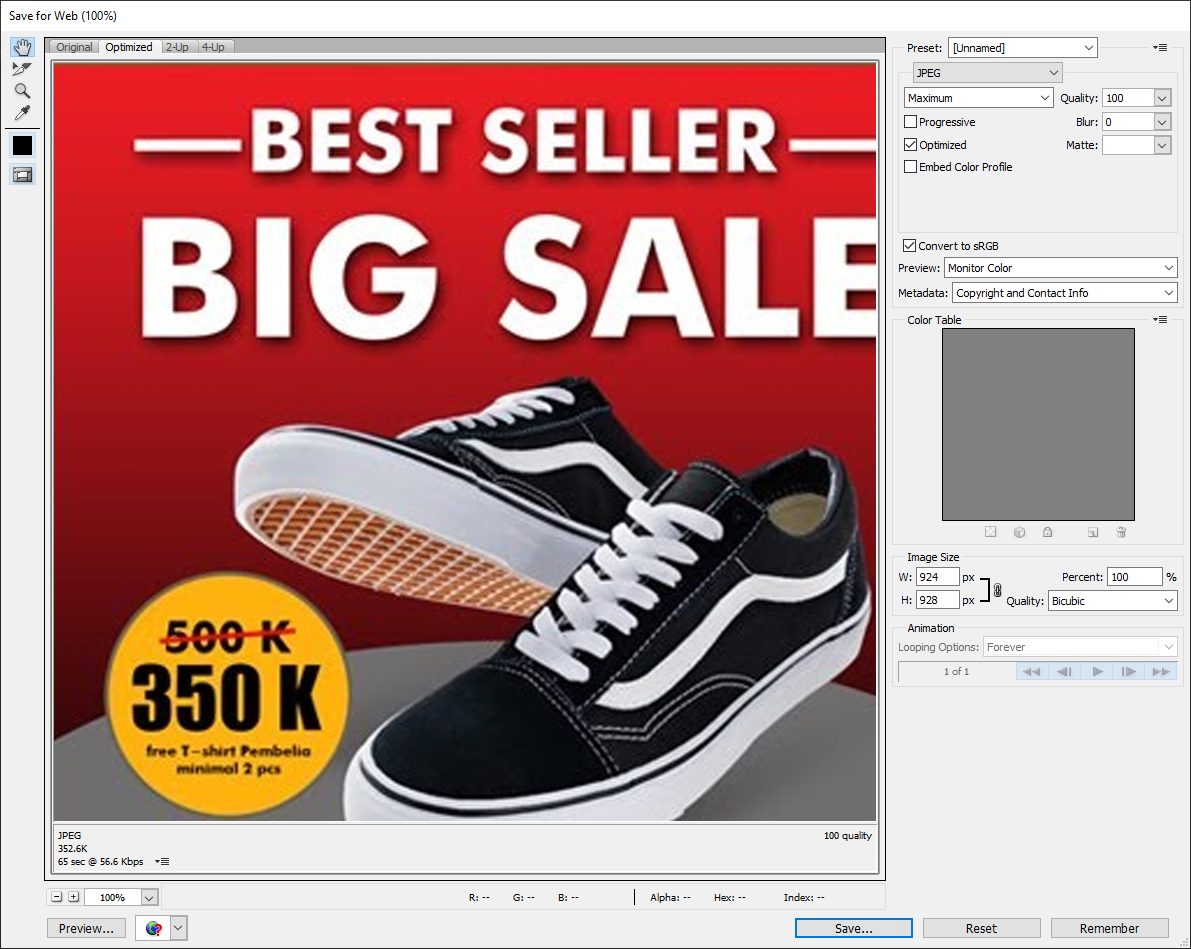
Task: Open the Maximum compression quality dropdown
Action: click(x=978, y=98)
